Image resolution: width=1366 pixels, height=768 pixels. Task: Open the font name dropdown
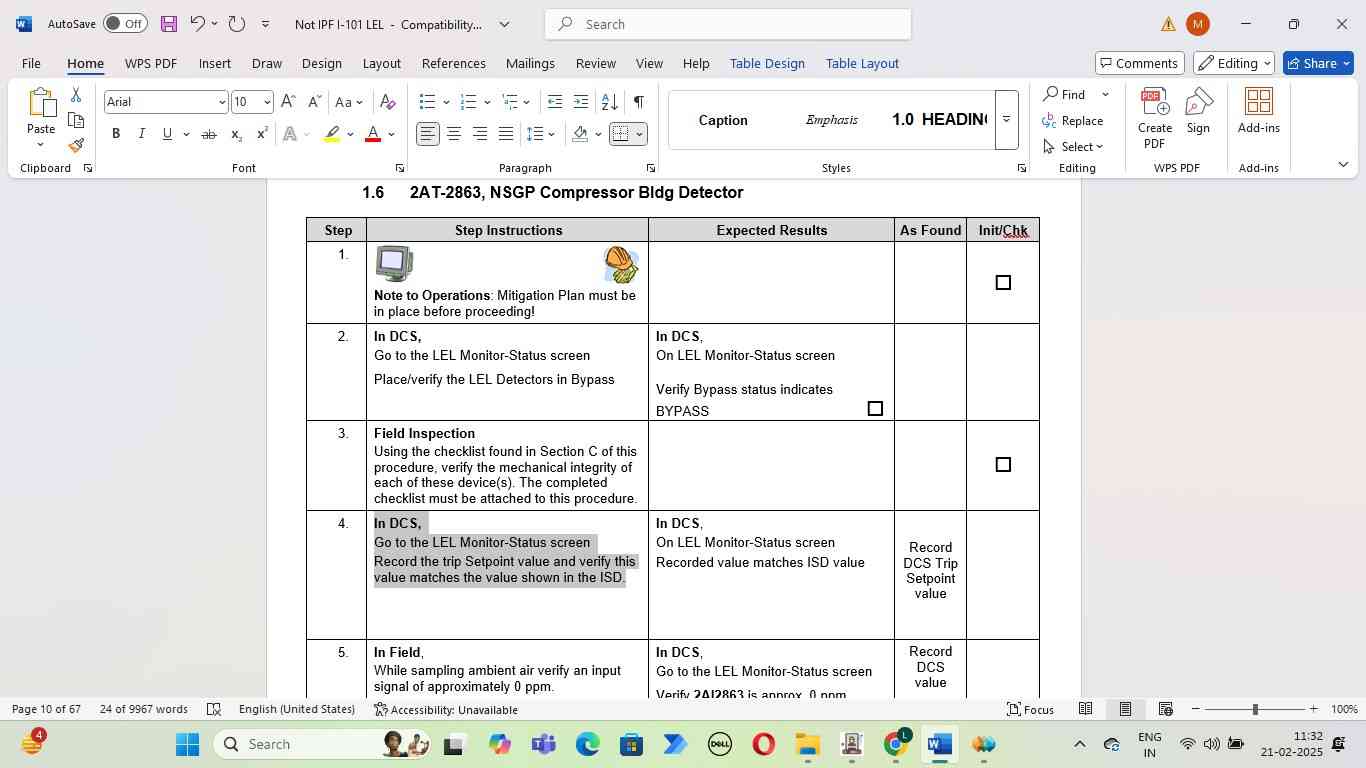[221, 102]
